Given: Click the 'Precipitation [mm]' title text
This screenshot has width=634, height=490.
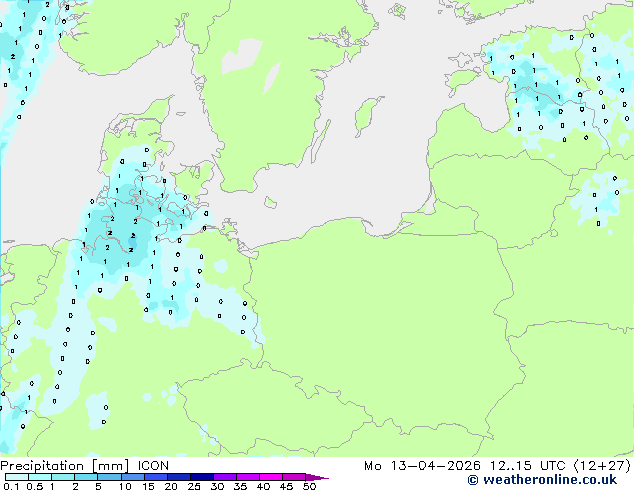Looking at the screenshot, I should [x=65, y=466].
